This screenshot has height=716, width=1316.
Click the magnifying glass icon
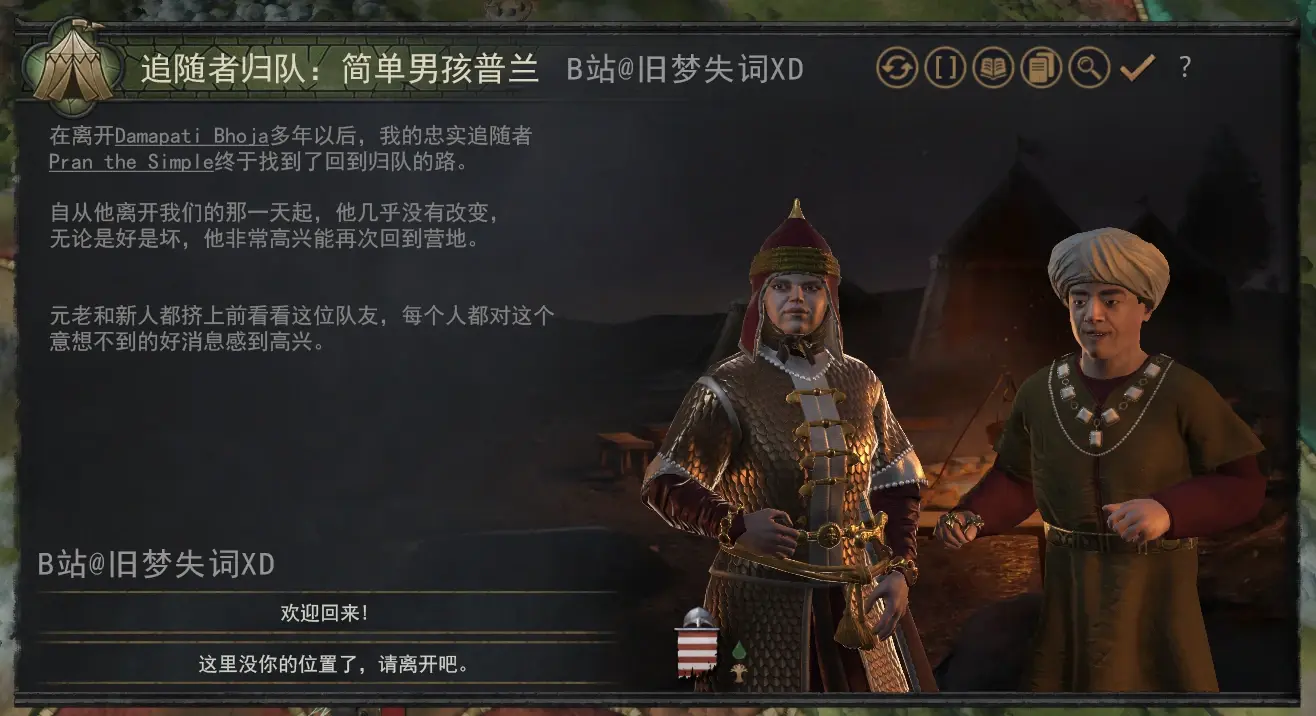click(1089, 68)
